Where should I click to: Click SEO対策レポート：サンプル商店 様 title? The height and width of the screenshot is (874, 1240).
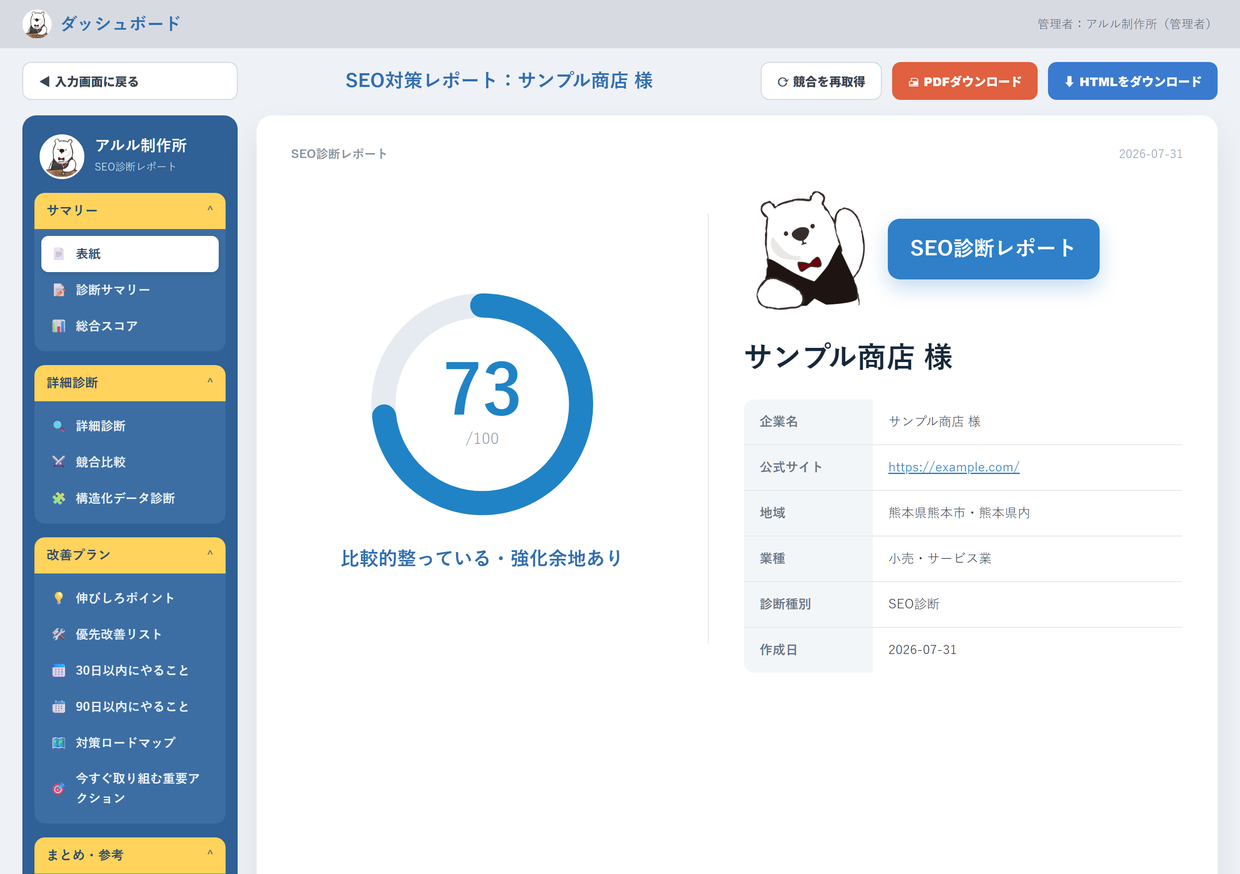[x=499, y=81]
